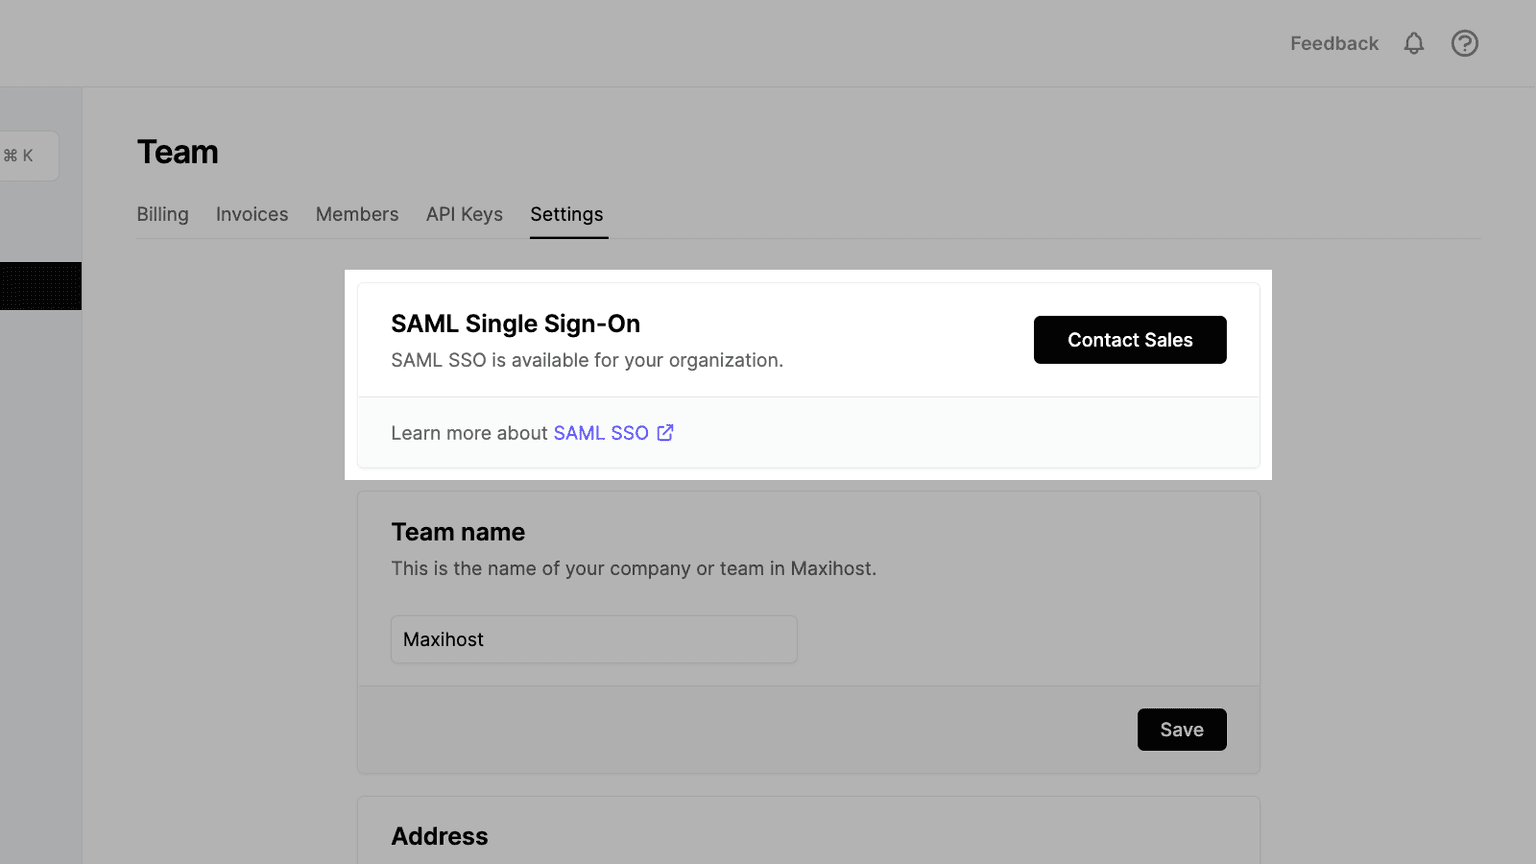This screenshot has height=864, width=1536.
Task: Click the external link icon beside SAML SSO
Action: pyautogui.click(x=665, y=432)
